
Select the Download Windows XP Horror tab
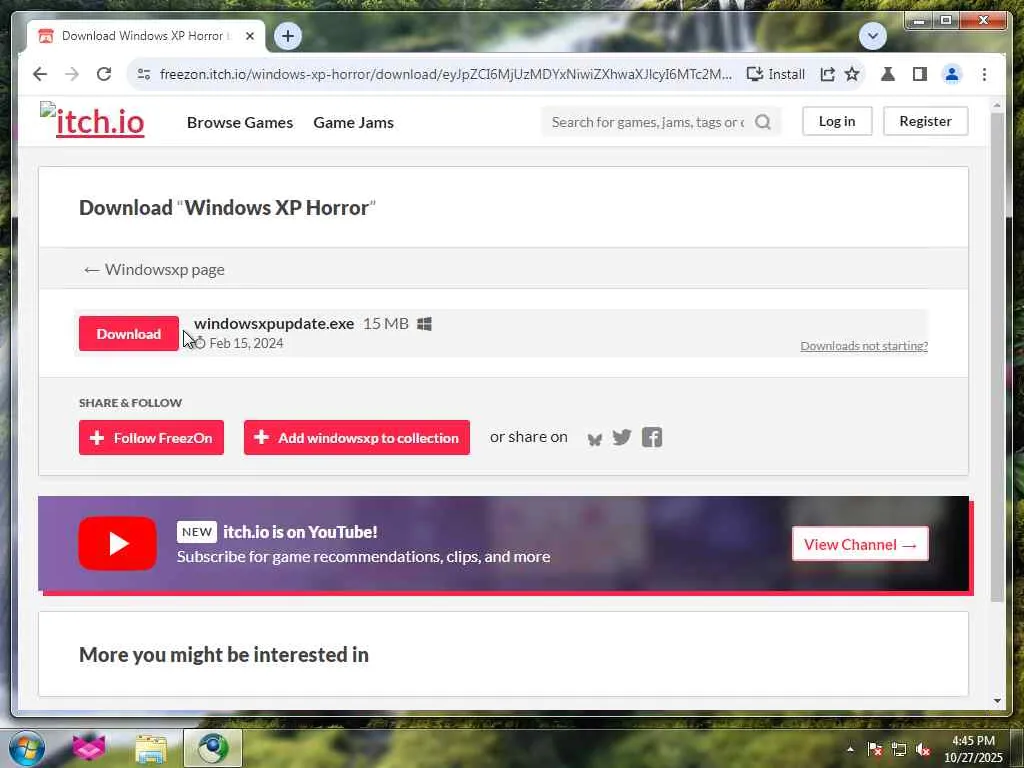[x=146, y=36]
